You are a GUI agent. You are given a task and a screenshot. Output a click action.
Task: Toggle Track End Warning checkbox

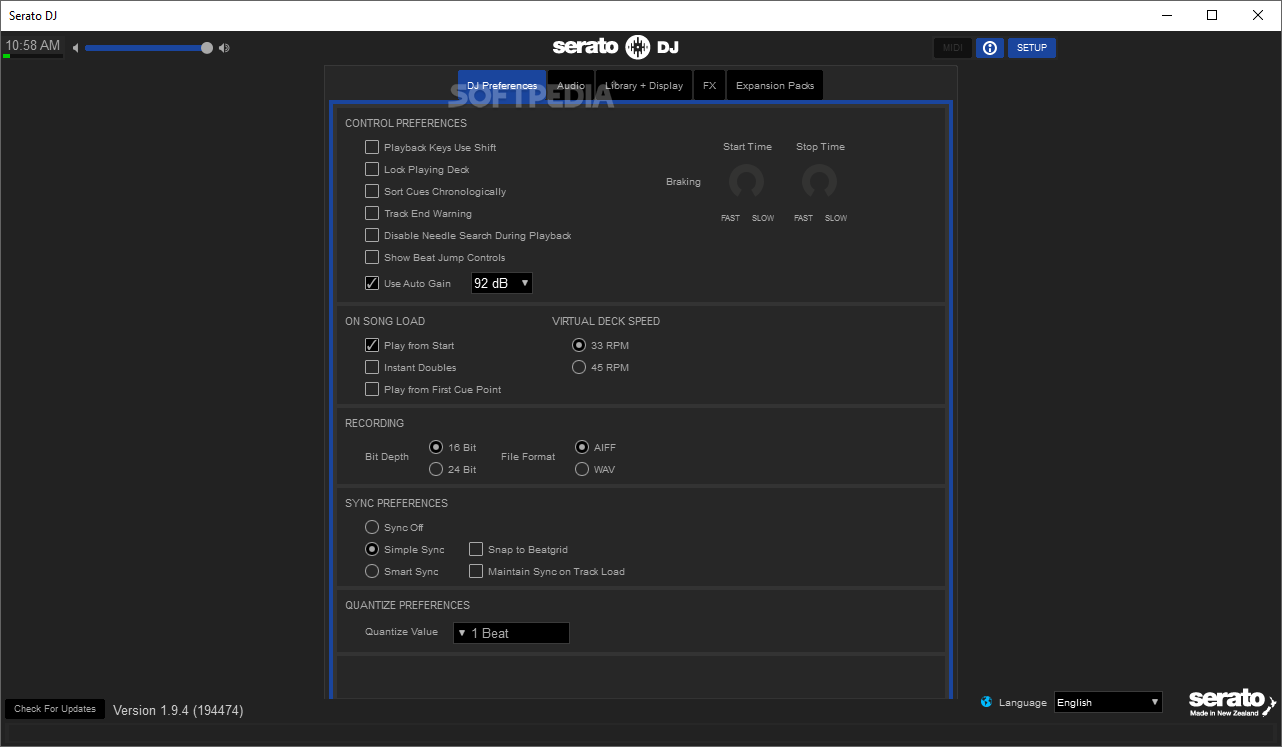point(372,213)
